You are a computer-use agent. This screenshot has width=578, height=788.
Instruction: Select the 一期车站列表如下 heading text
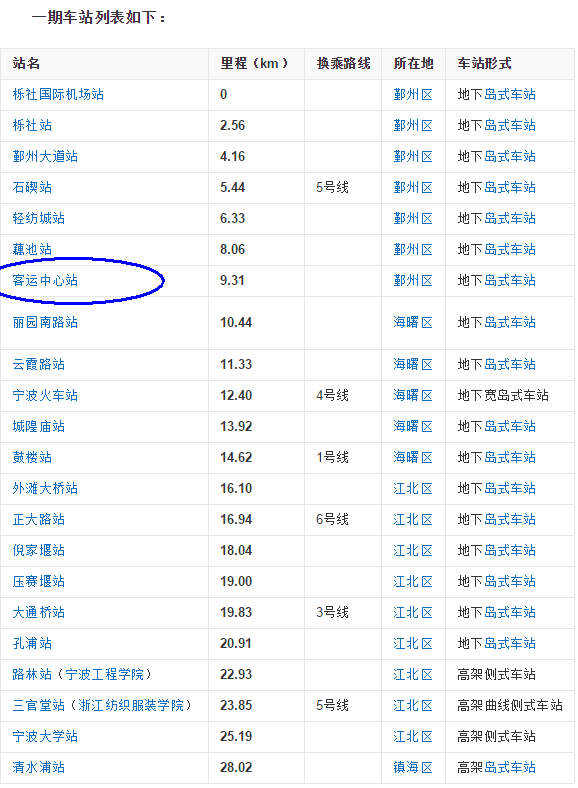tap(99, 18)
